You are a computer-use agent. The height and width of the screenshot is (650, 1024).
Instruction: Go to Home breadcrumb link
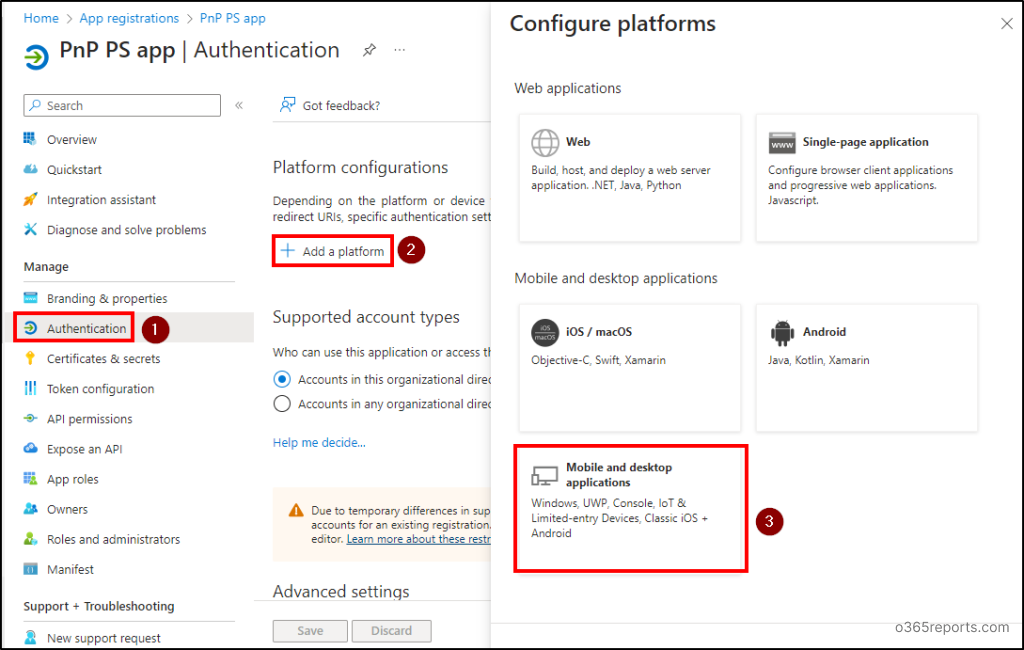(x=41, y=18)
